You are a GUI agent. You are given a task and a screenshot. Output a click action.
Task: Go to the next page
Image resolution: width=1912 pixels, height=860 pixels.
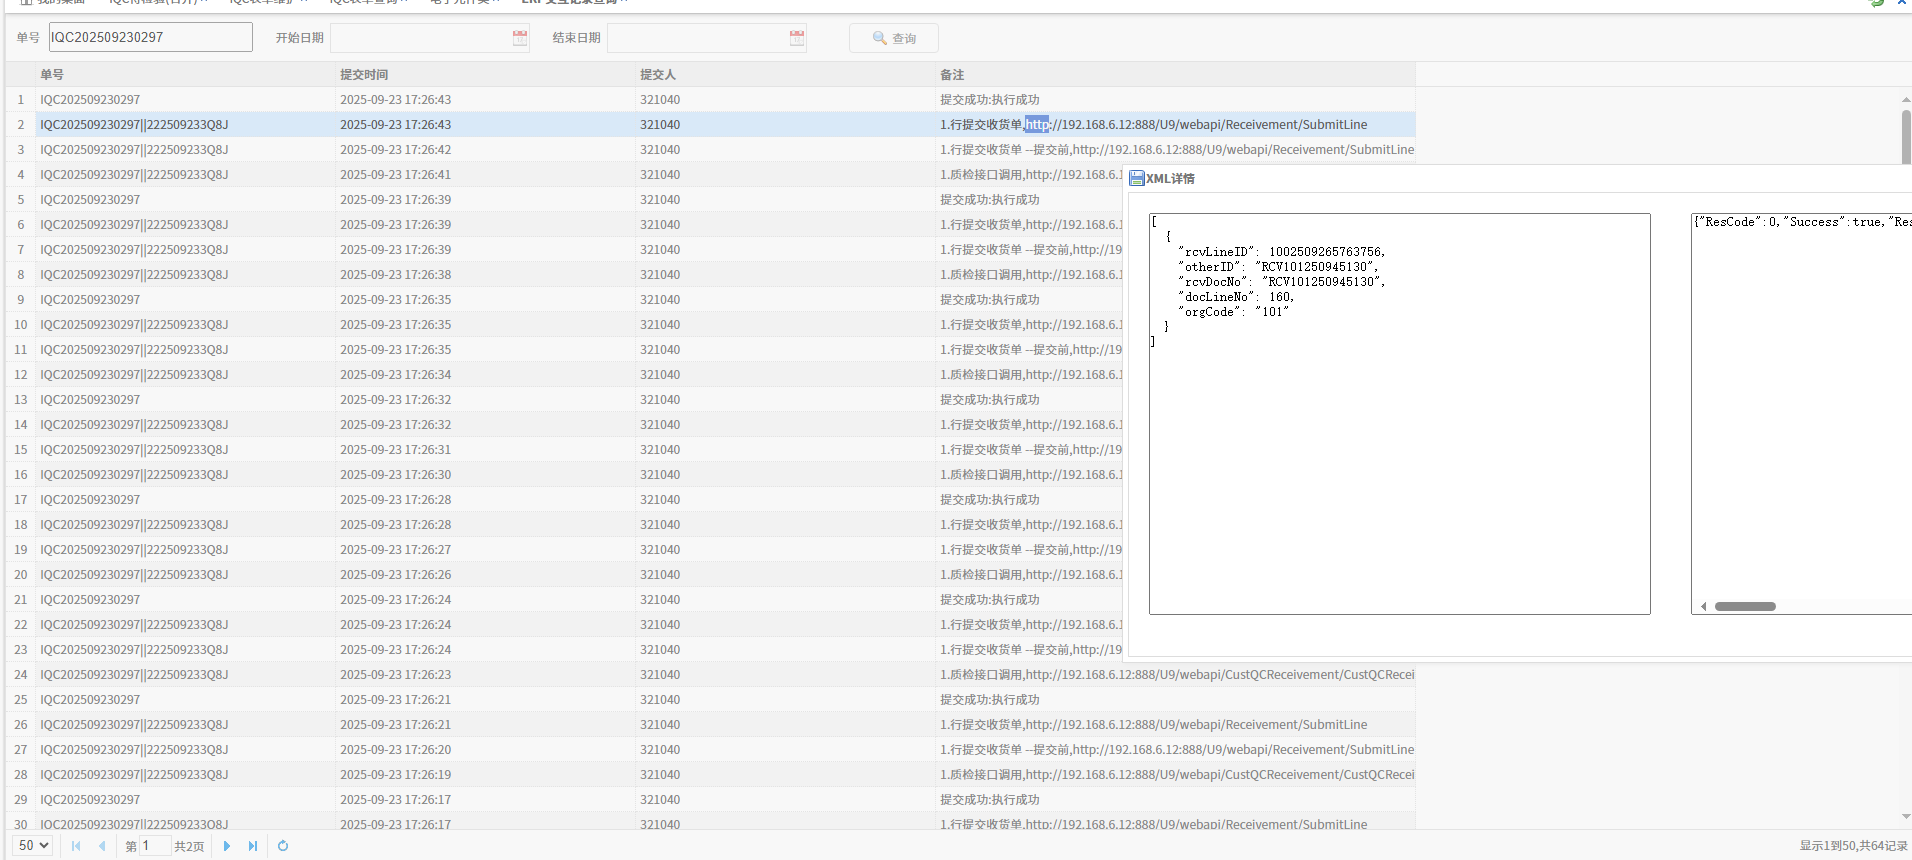point(227,846)
